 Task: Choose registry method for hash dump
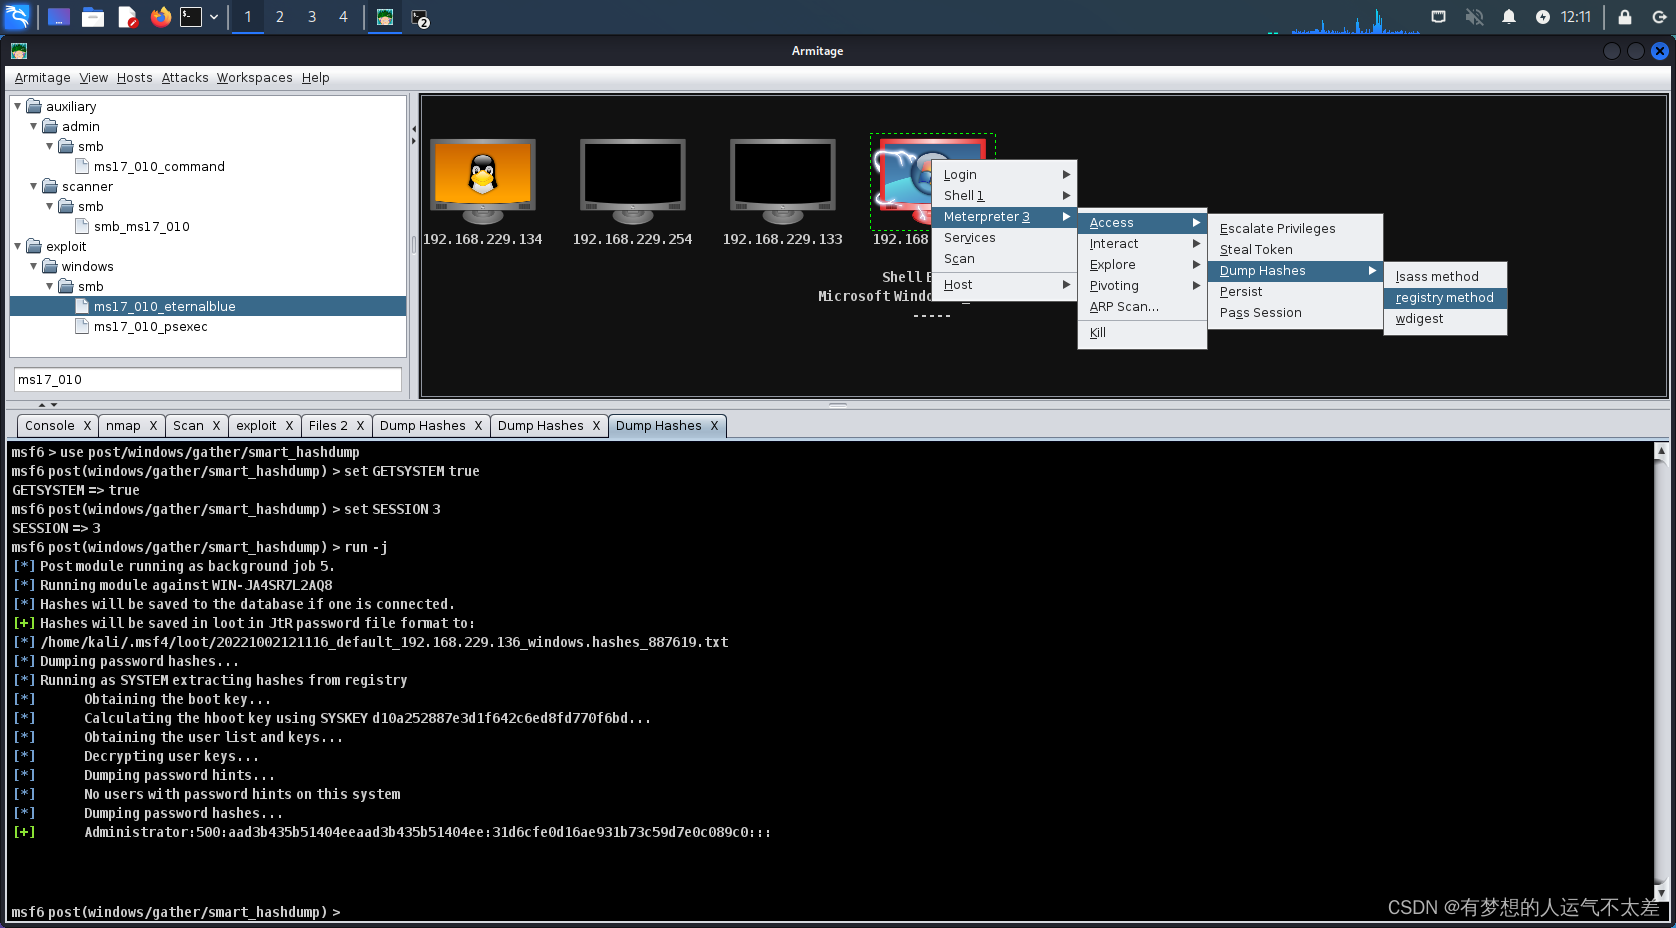click(1445, 298)
